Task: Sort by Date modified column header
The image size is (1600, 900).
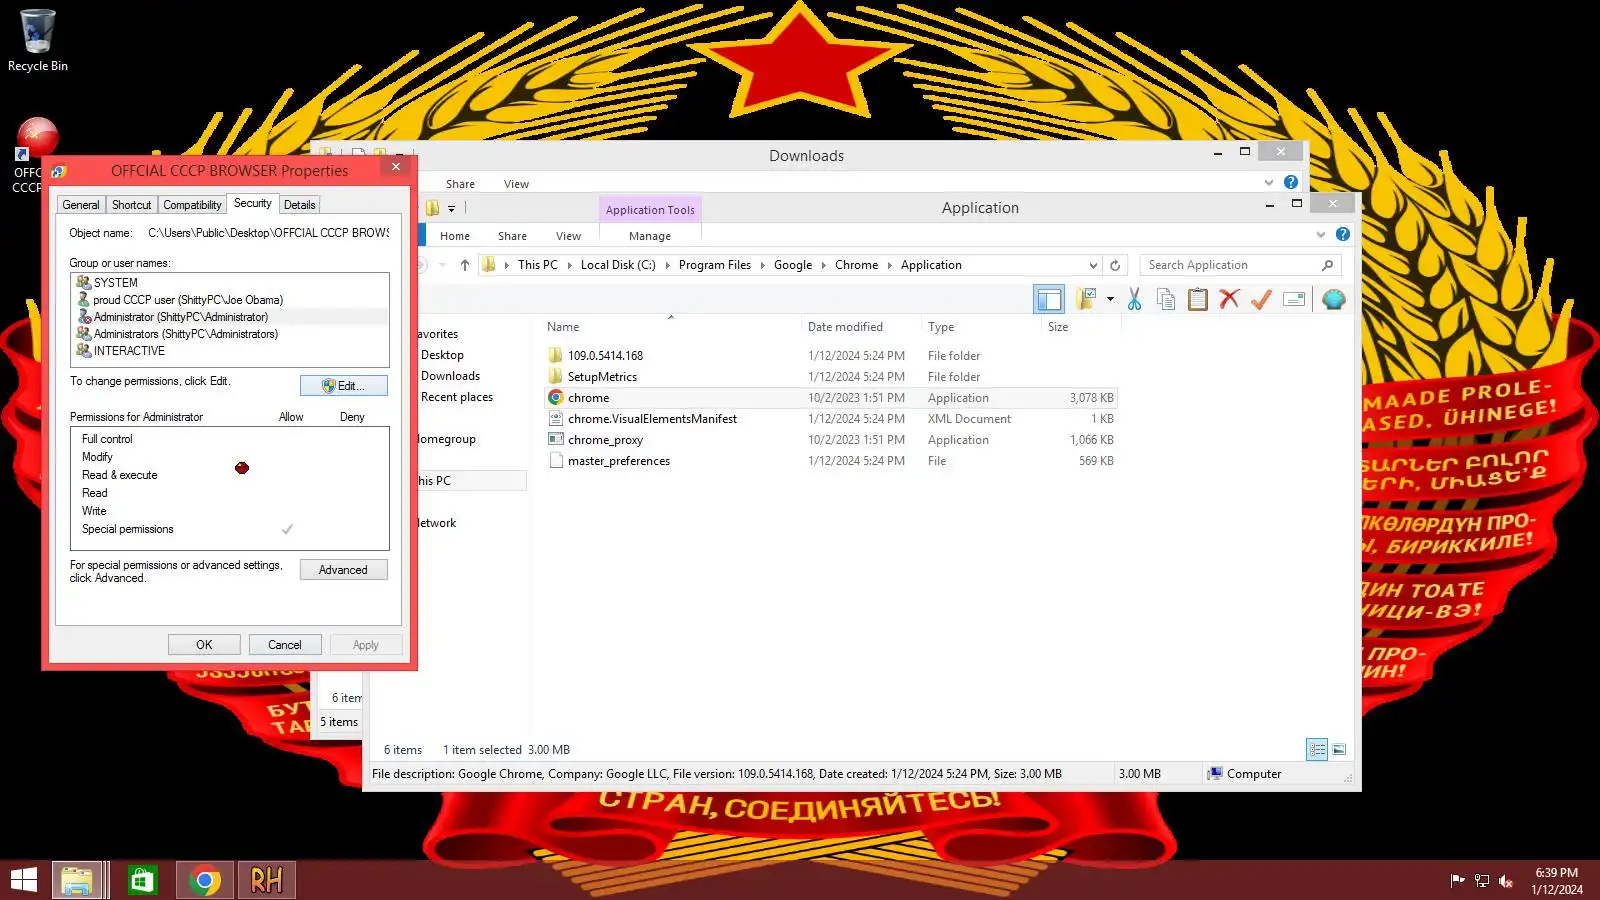Action: (860, 327)
